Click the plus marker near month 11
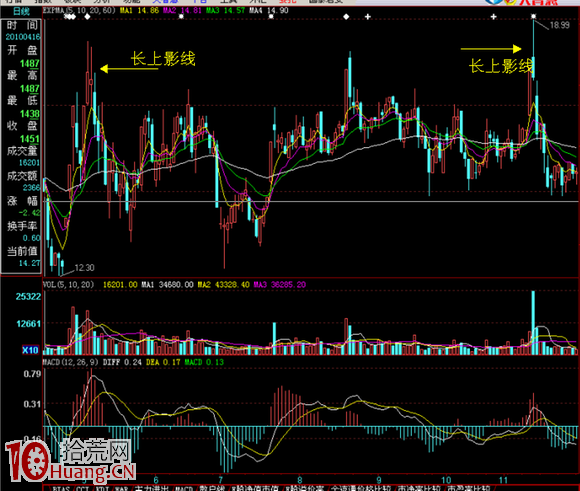 point(493,17)
